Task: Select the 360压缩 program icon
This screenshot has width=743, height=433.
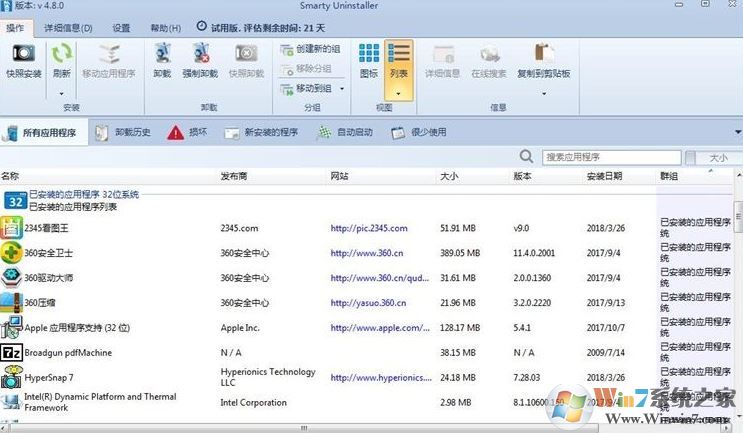Action: [11, 303]
